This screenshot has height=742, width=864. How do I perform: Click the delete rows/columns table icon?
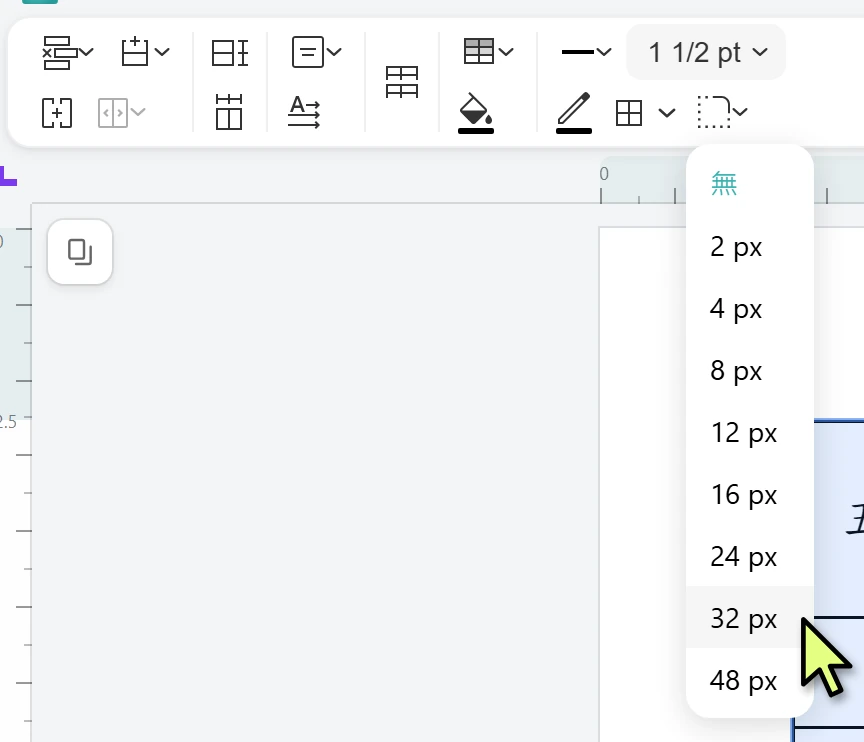click(x=60, y=53)
